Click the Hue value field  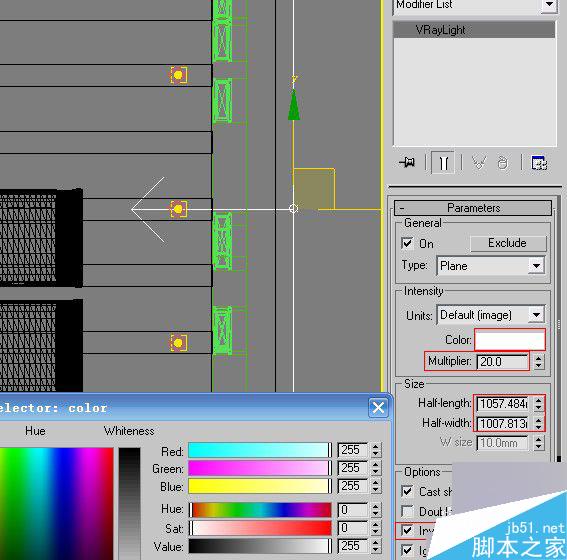point(353,510)
